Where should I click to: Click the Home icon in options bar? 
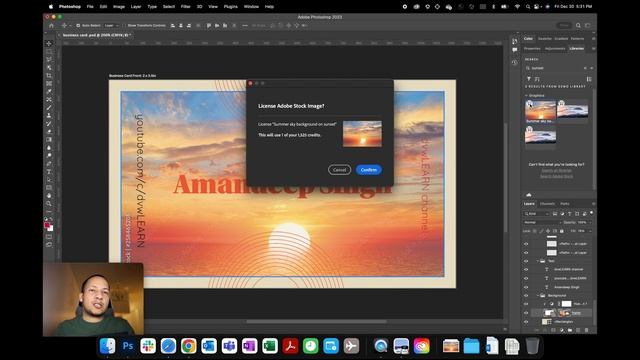click(51, 25)
